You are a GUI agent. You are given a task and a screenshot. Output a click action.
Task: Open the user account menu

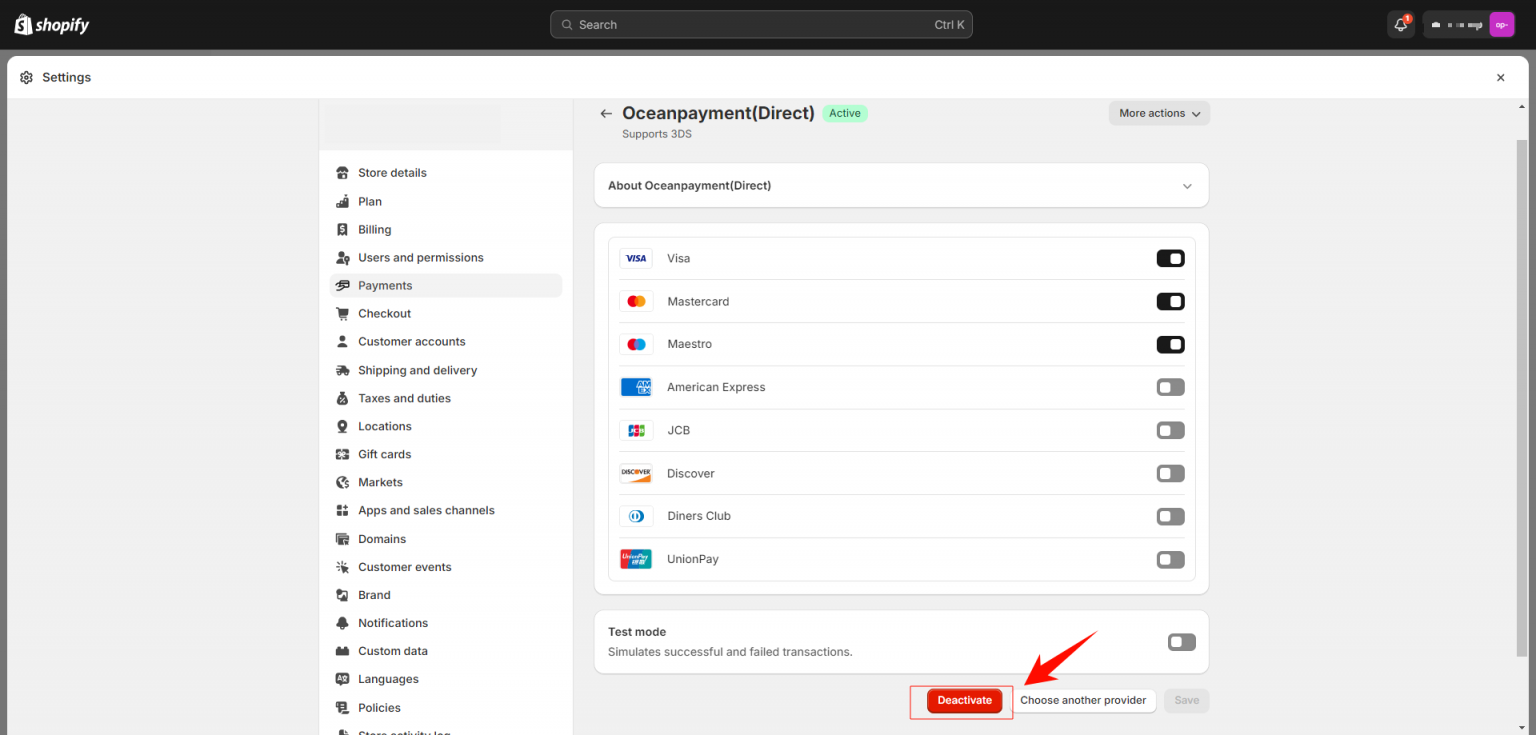tap(1469, 25)
